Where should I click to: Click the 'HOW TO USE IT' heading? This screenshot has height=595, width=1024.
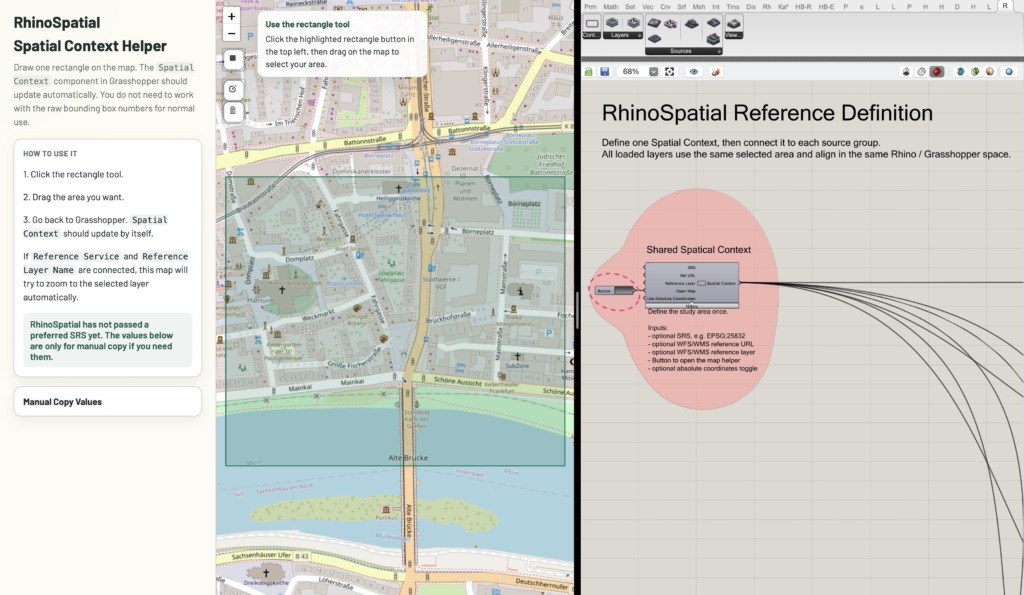click(x=50, y=153)
